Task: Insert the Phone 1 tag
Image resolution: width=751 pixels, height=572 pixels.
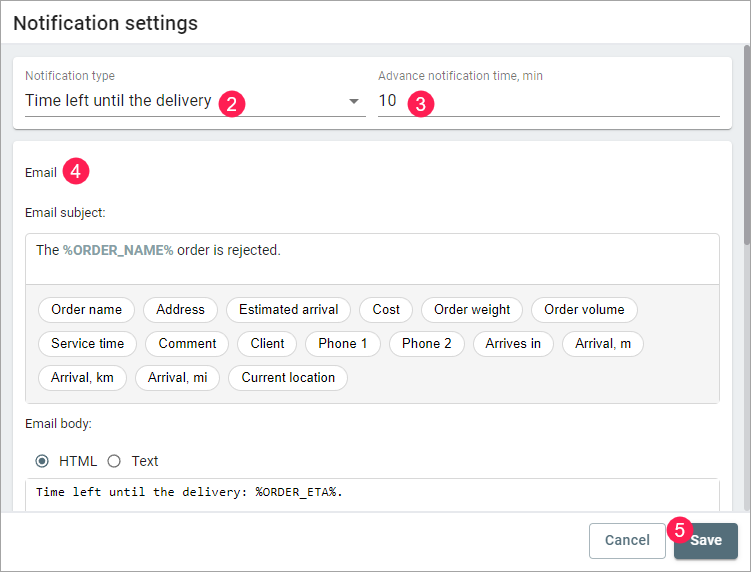Action: point(343,344)
